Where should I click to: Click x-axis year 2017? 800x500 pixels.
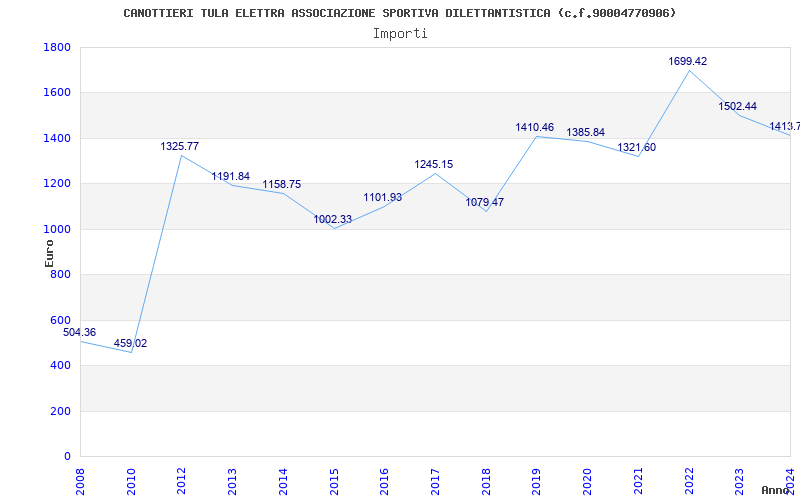click(435, 481)
